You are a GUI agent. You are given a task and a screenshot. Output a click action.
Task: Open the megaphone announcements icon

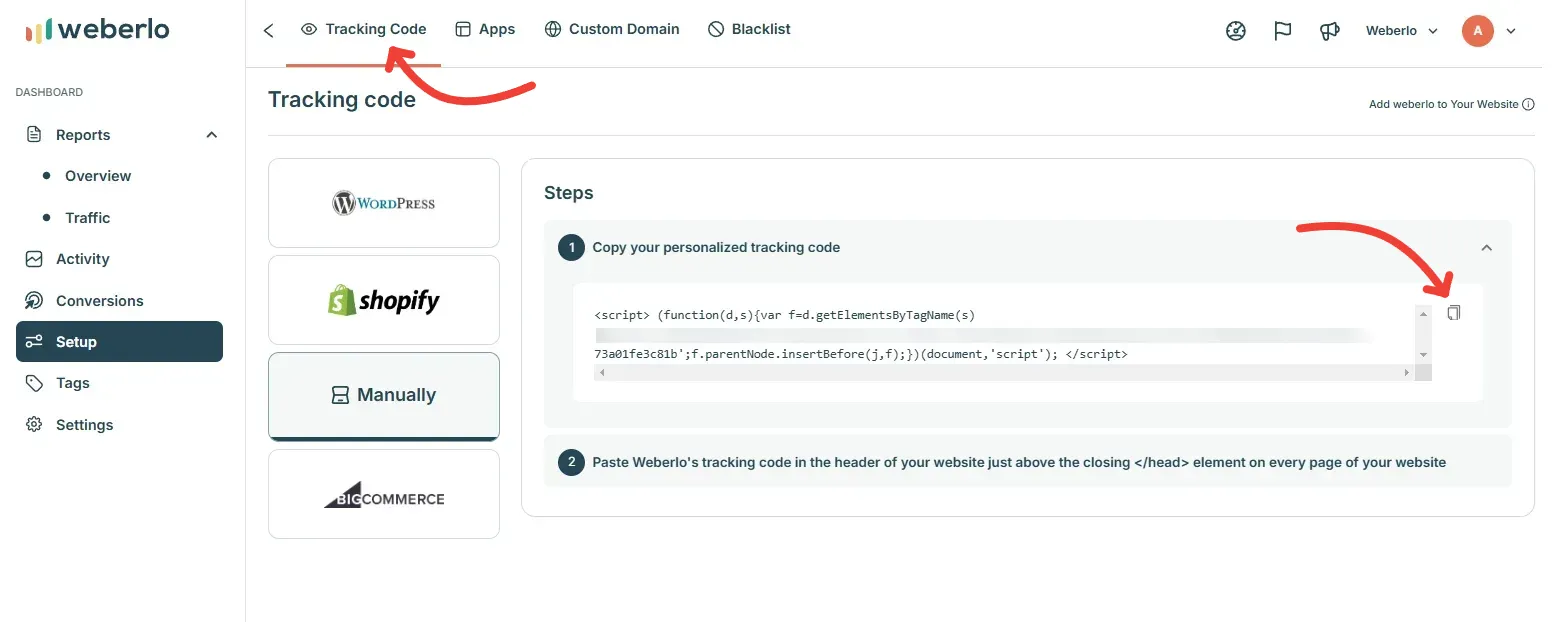tap(1329, 31)
